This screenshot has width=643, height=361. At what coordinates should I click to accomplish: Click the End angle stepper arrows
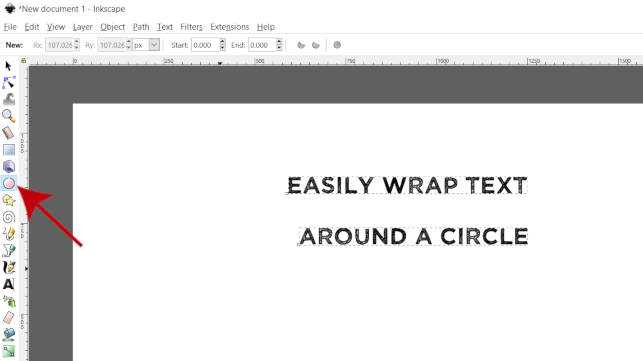pos(279,45)
